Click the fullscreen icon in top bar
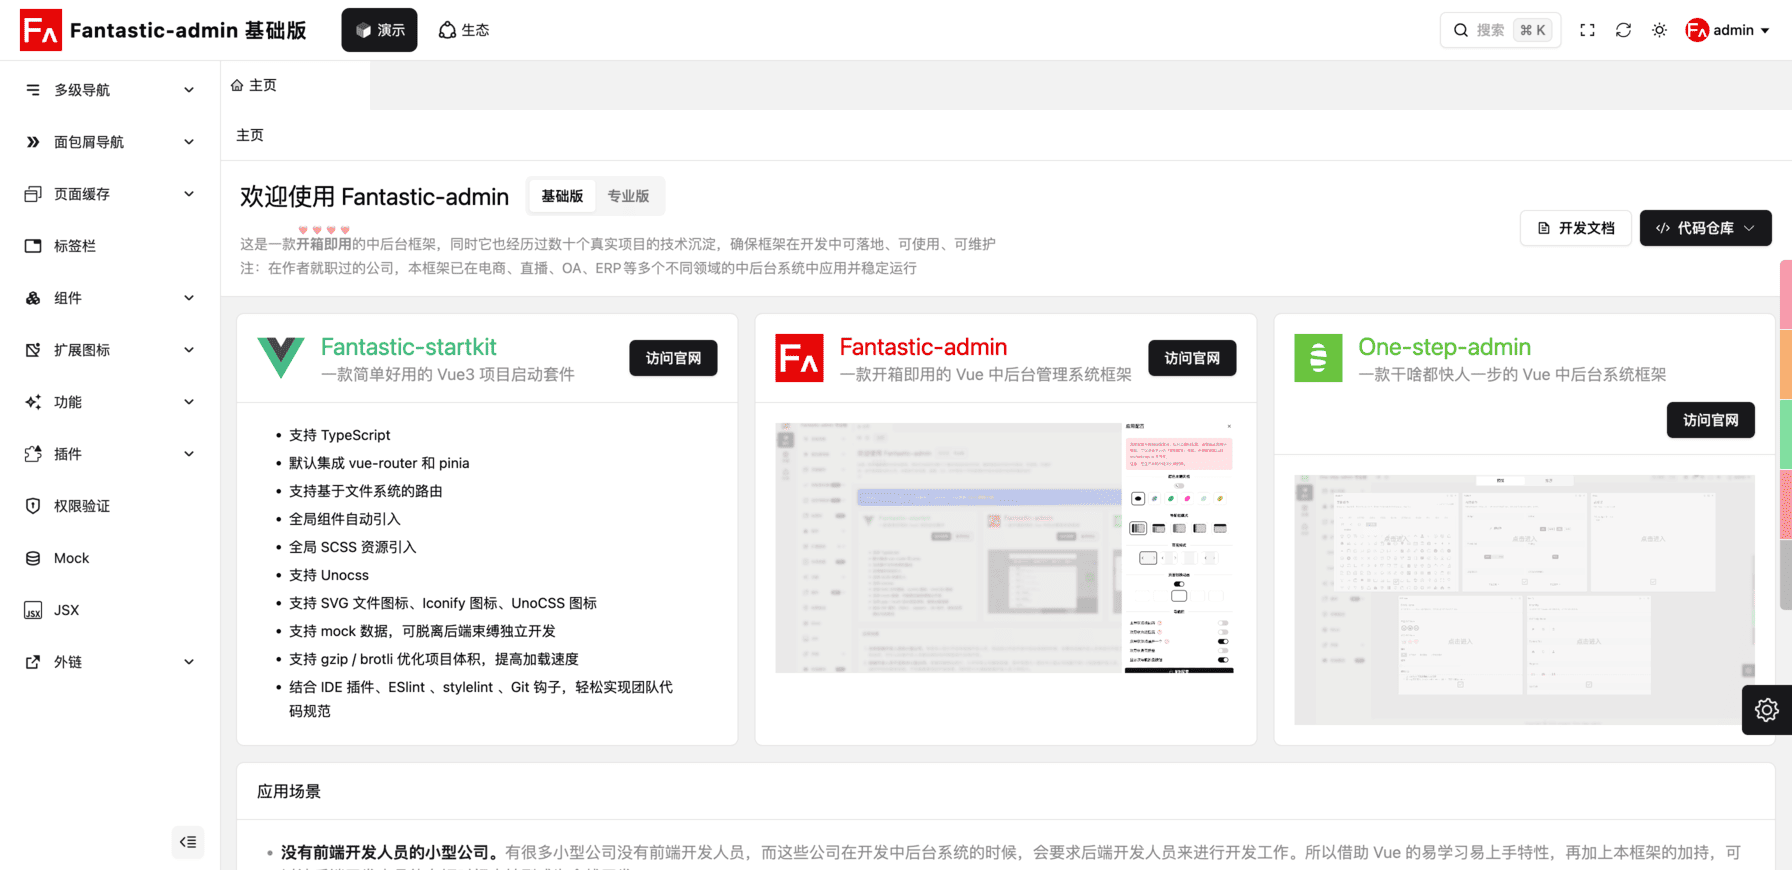 (x=1587, y=30)
